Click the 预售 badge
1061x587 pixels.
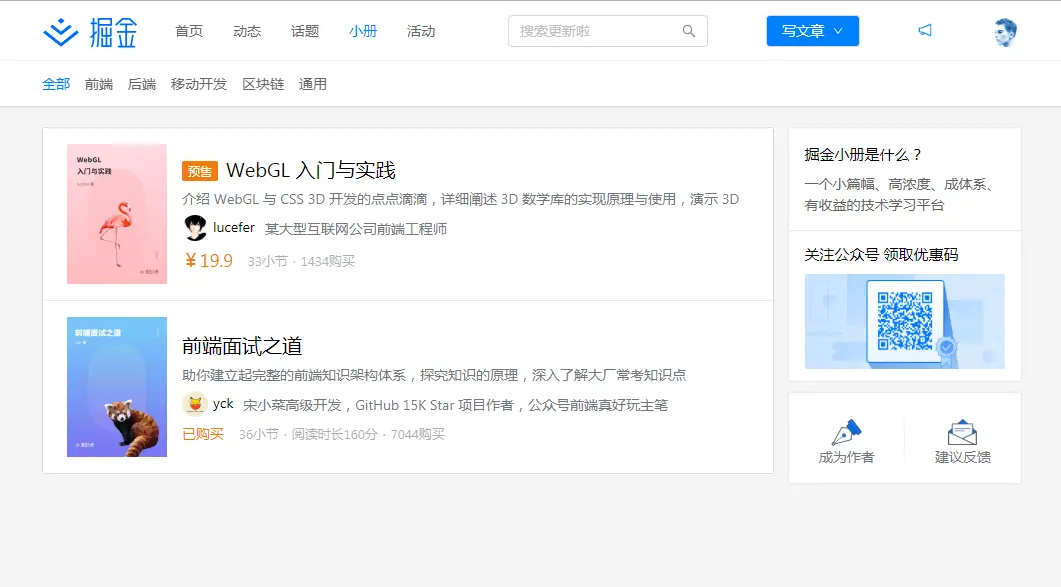point(200,171)
